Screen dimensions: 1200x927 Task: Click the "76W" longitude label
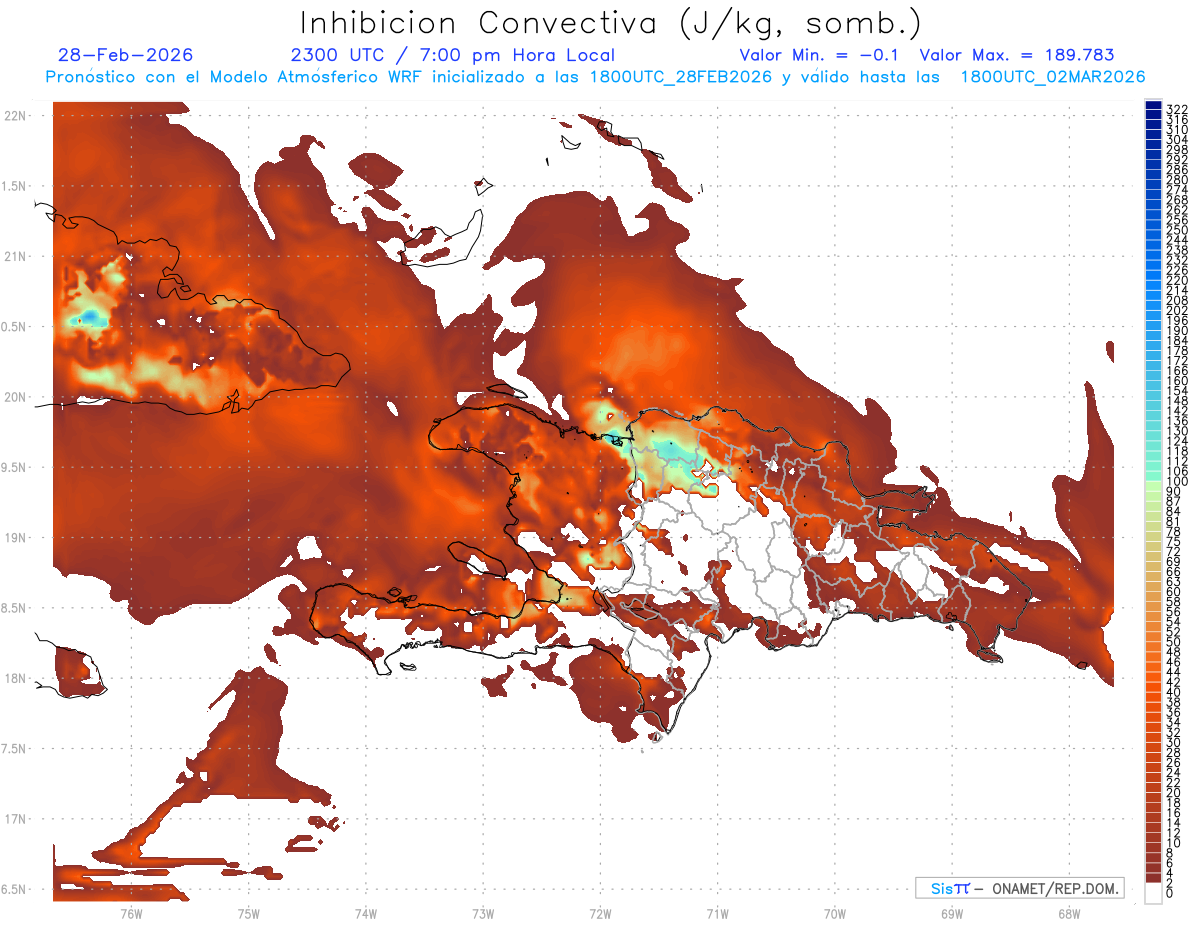pyautogui.click(x=131, y=913)
